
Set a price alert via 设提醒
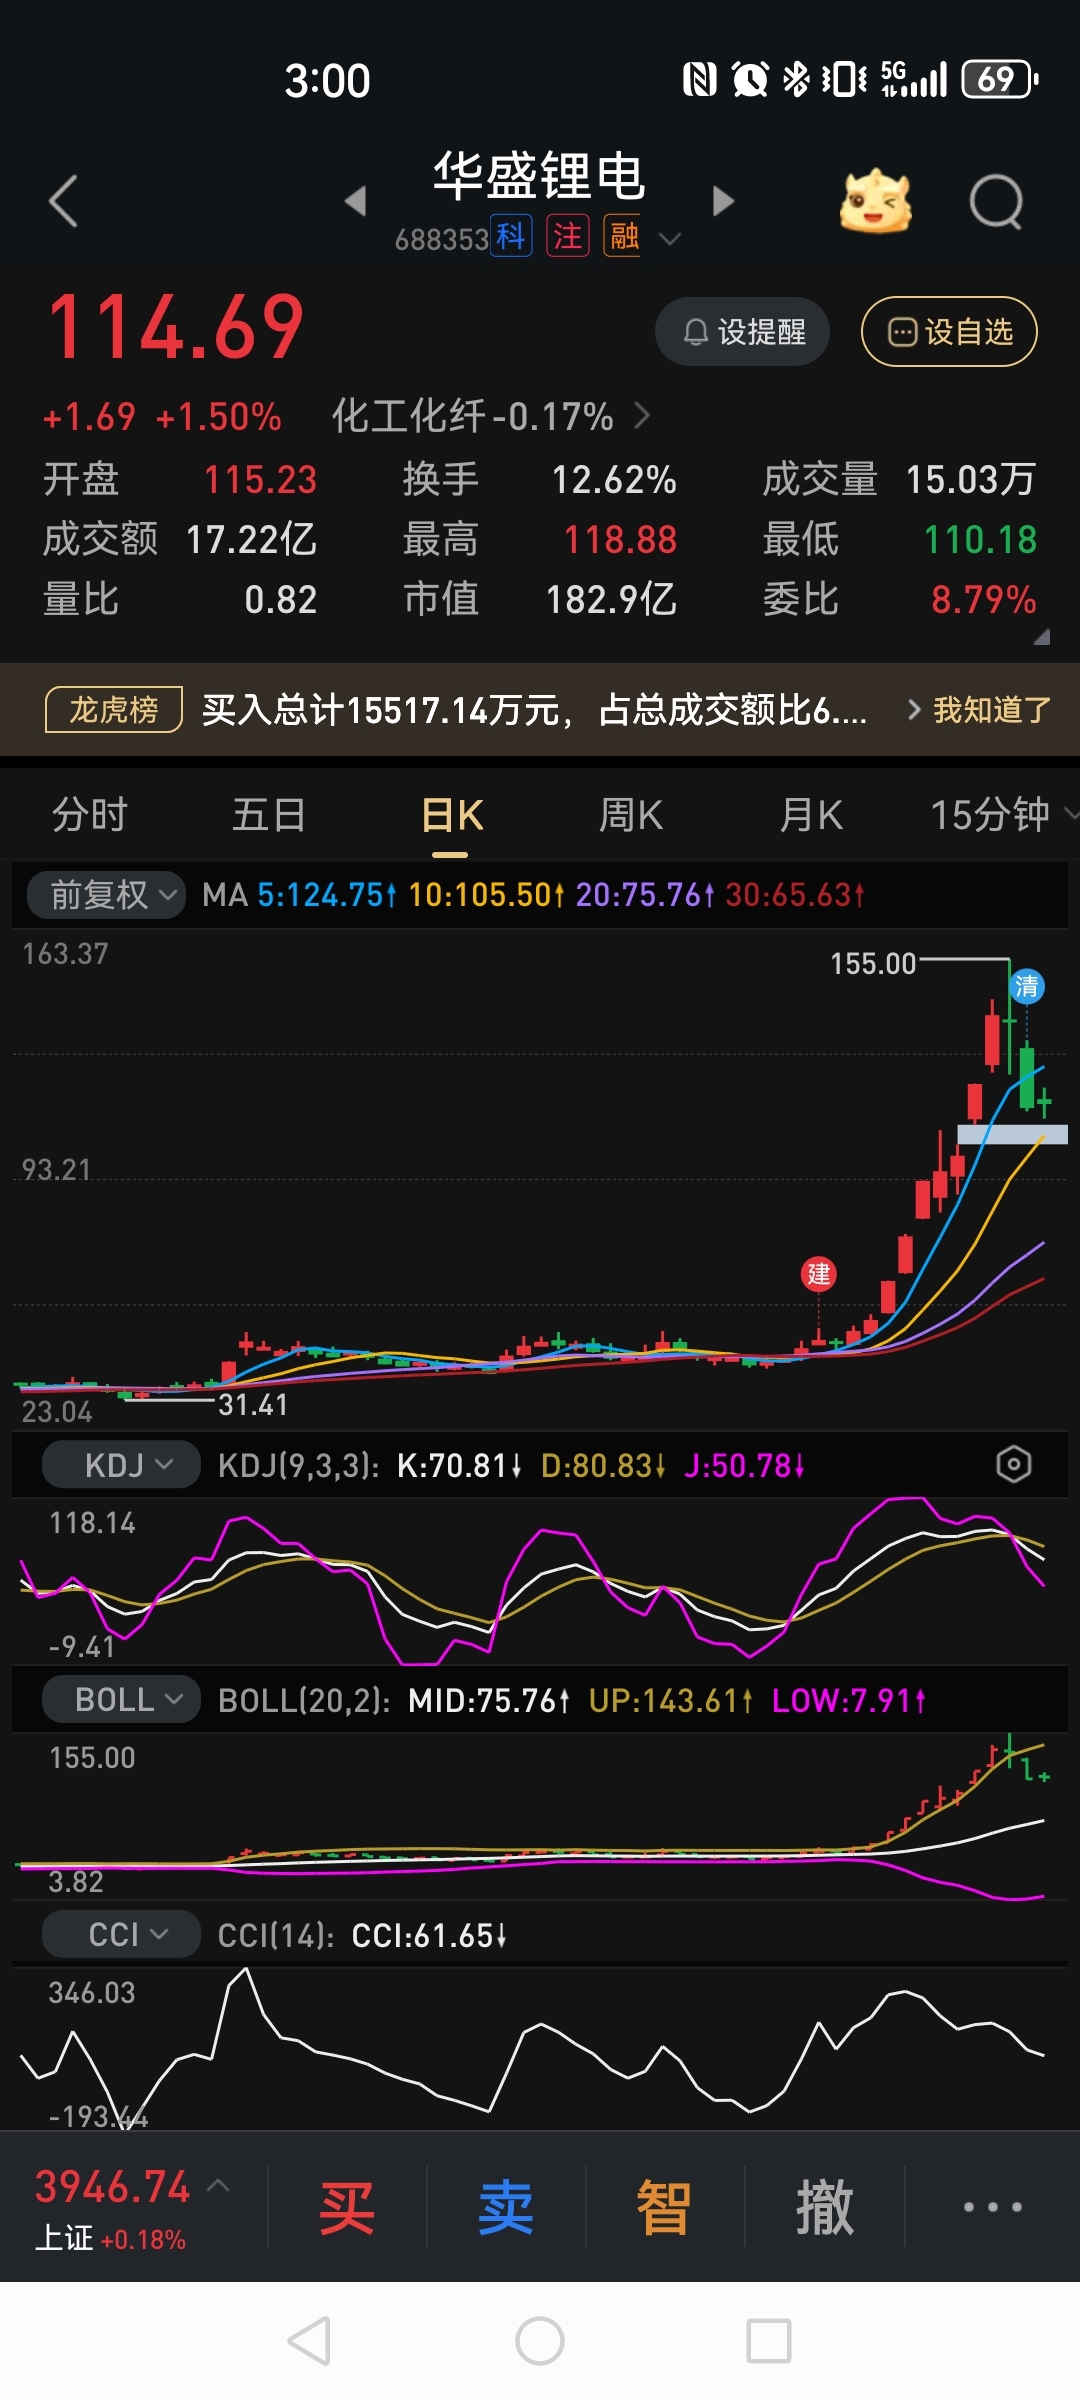pyautogui.click(x=742, y=332)
